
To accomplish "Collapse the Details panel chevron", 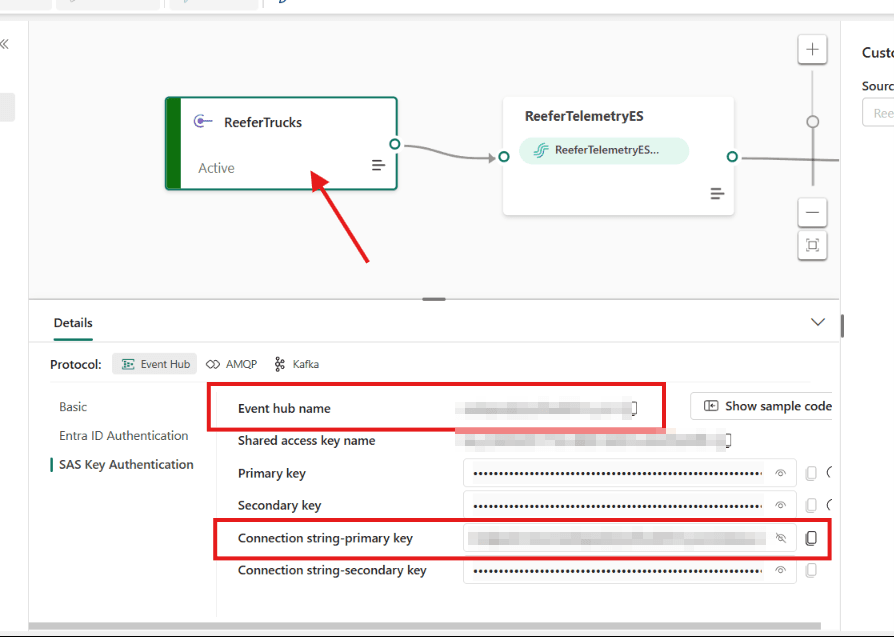I will tap(818, 322).
